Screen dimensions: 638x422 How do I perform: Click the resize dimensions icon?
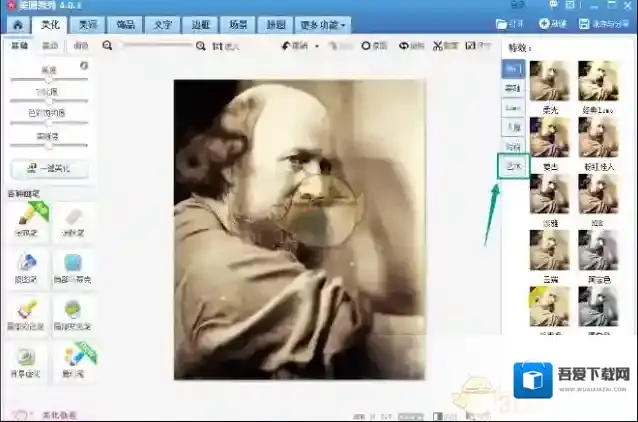tap(470, 45)
